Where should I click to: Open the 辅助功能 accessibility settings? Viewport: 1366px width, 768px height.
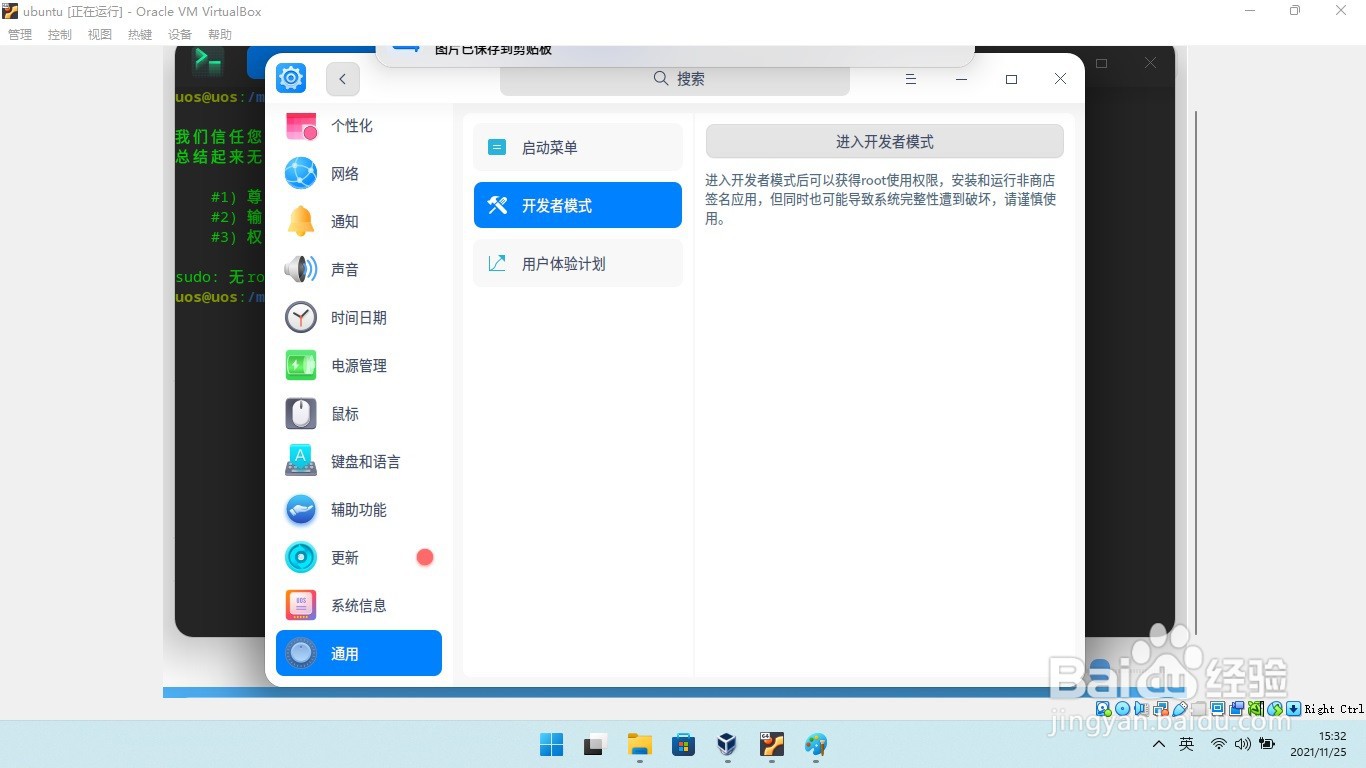pyautogui.click(x=358, y=510)
